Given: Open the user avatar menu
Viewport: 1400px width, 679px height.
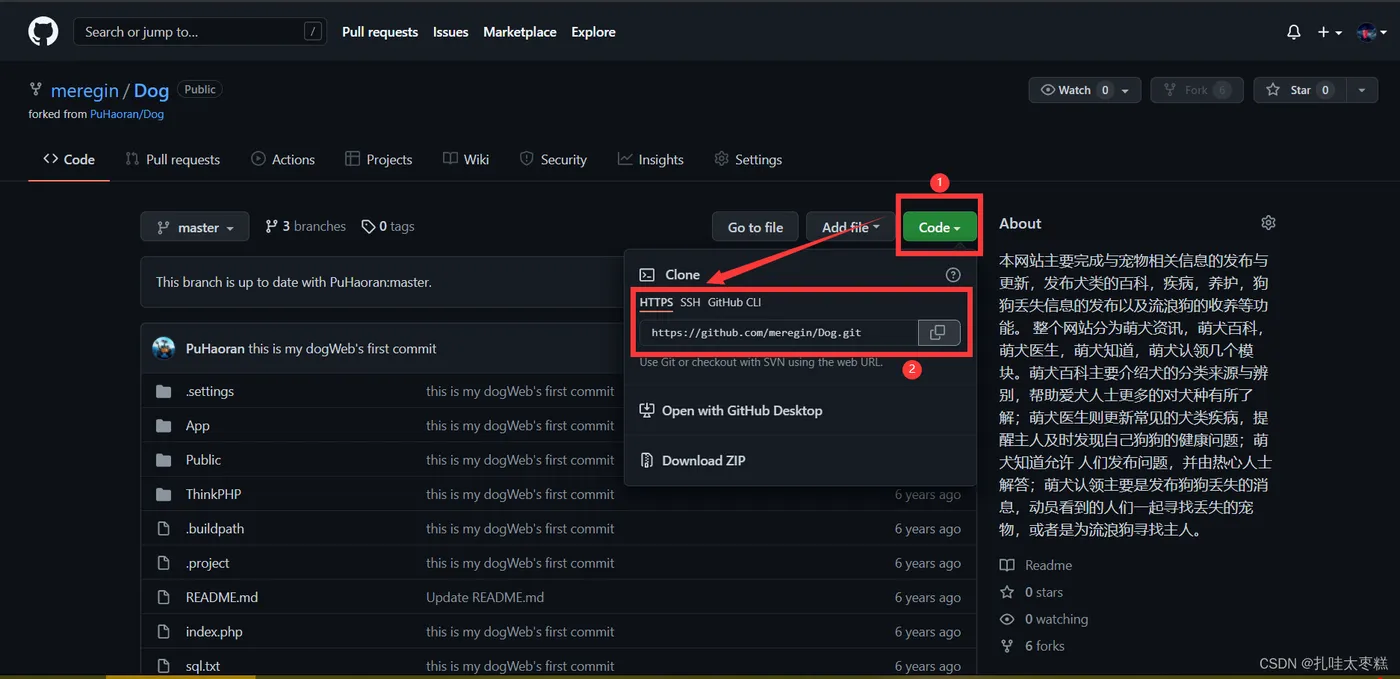Looking at the screenshot, I should (x=1371, y=32).
